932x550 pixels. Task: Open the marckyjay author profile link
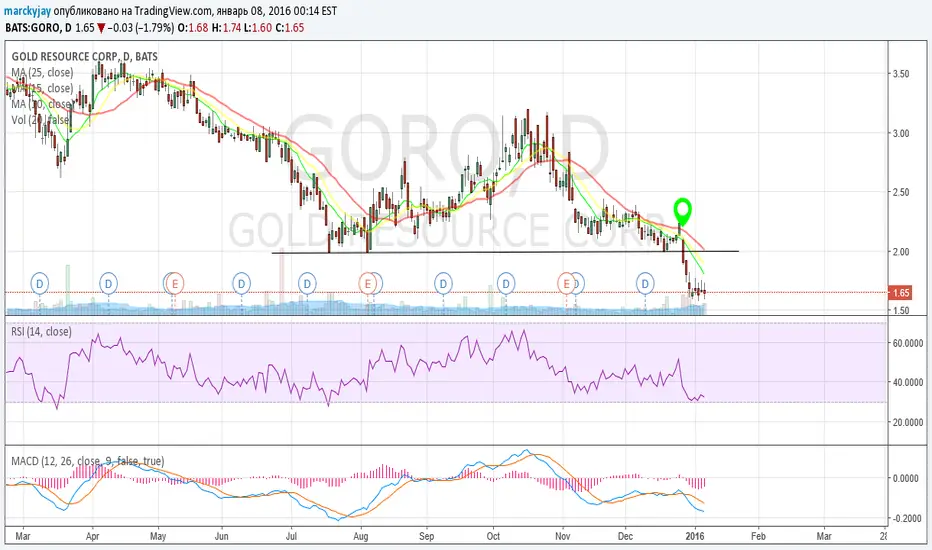click(x=27, y=11)
